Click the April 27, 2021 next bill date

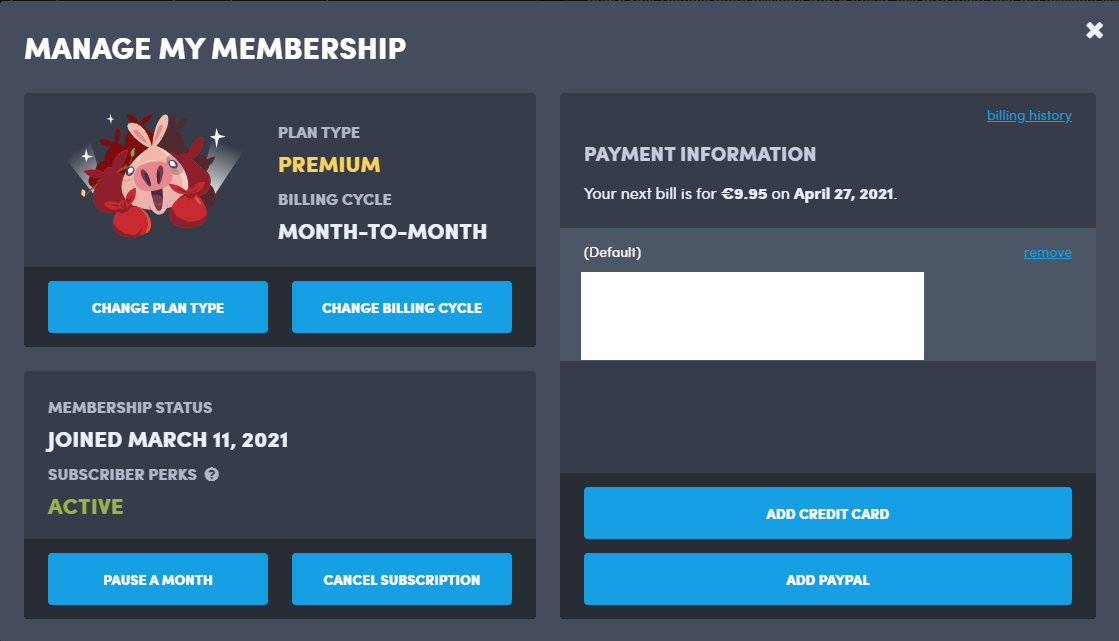click(x=844, y=194)
